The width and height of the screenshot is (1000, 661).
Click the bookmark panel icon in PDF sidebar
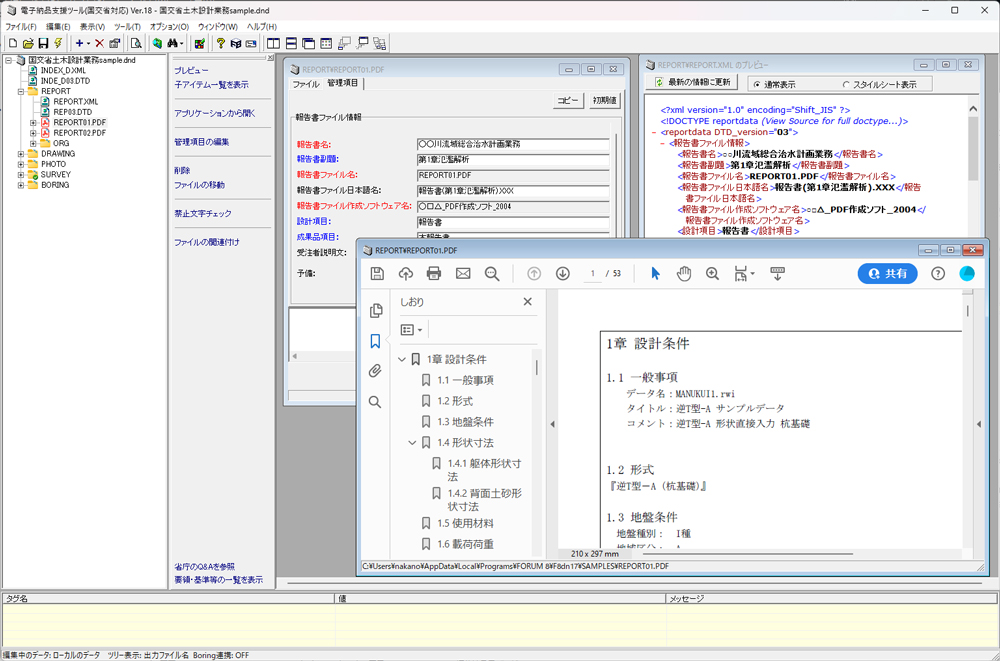[376, 341]
